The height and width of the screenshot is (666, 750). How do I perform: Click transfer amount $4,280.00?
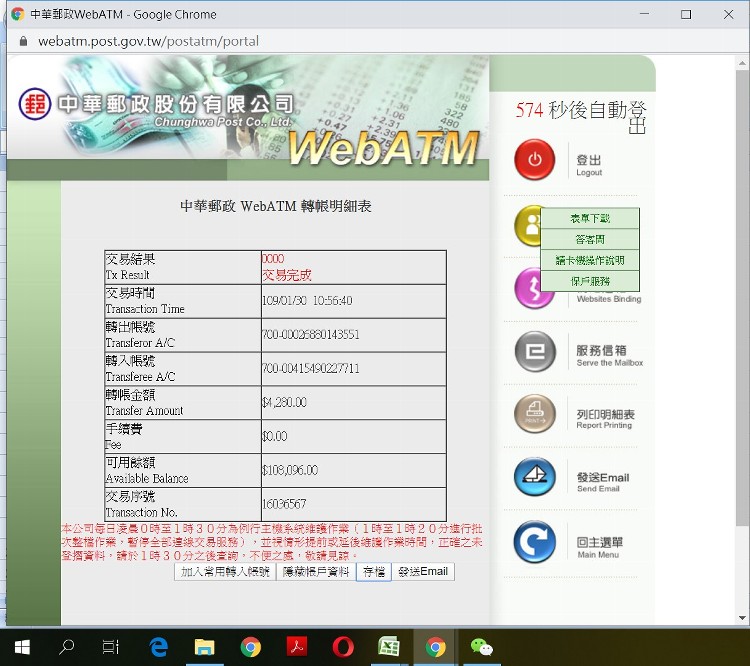point(284,402)
